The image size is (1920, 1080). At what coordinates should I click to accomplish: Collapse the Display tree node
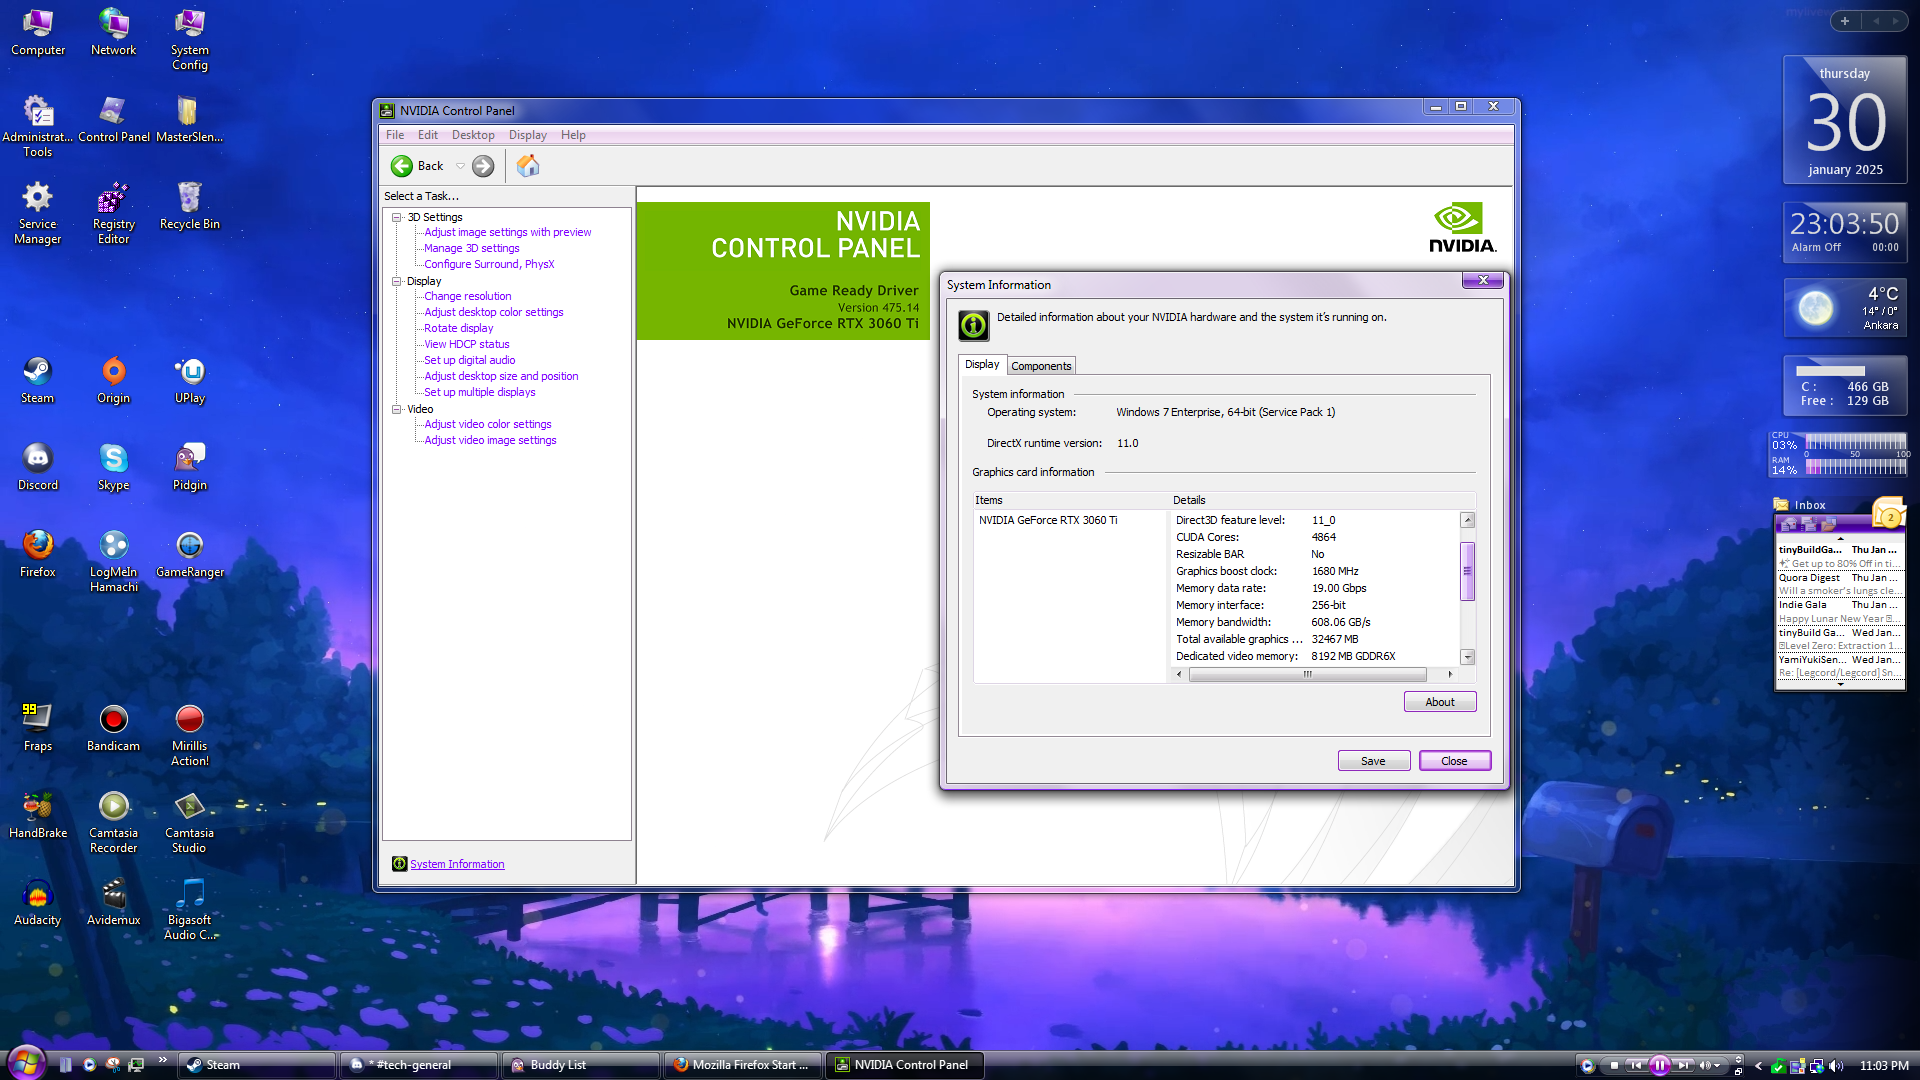click(397, 281)
